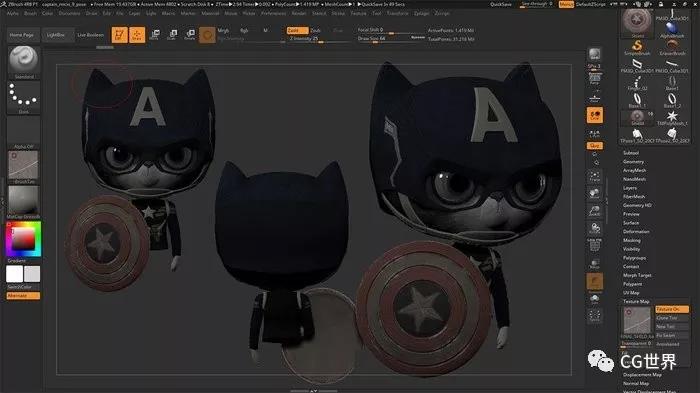Click the QuickSave button
700x393 pixels.
(501, 4)
